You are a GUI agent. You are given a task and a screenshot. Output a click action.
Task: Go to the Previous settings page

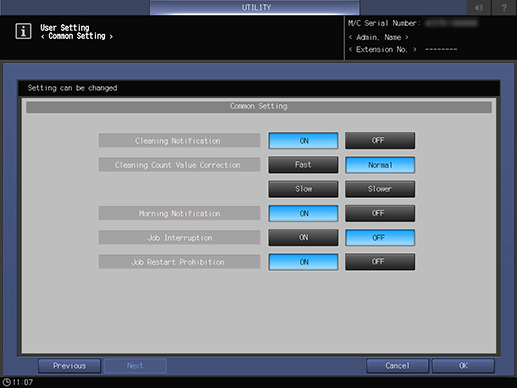[69, 366]
